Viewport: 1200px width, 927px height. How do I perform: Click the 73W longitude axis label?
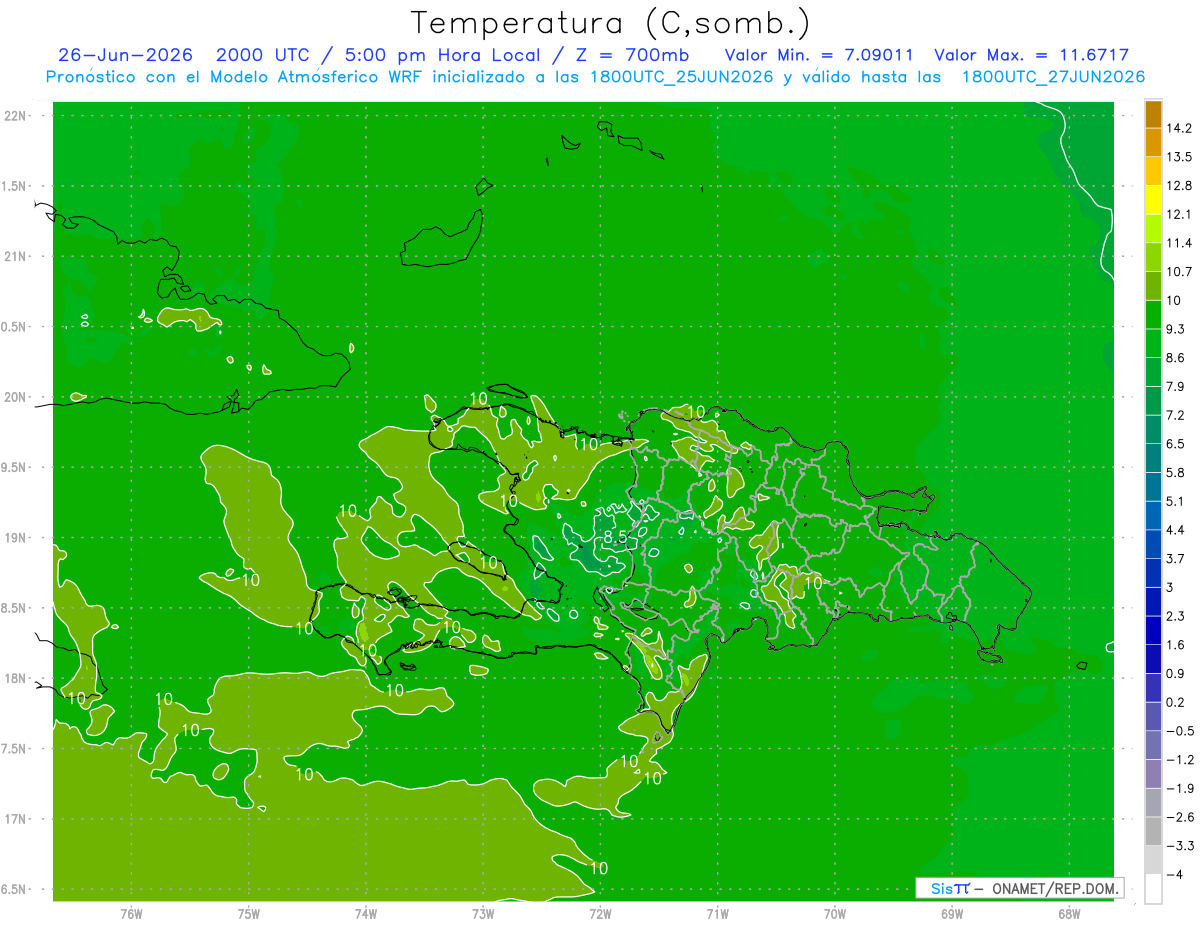[483, 914]
